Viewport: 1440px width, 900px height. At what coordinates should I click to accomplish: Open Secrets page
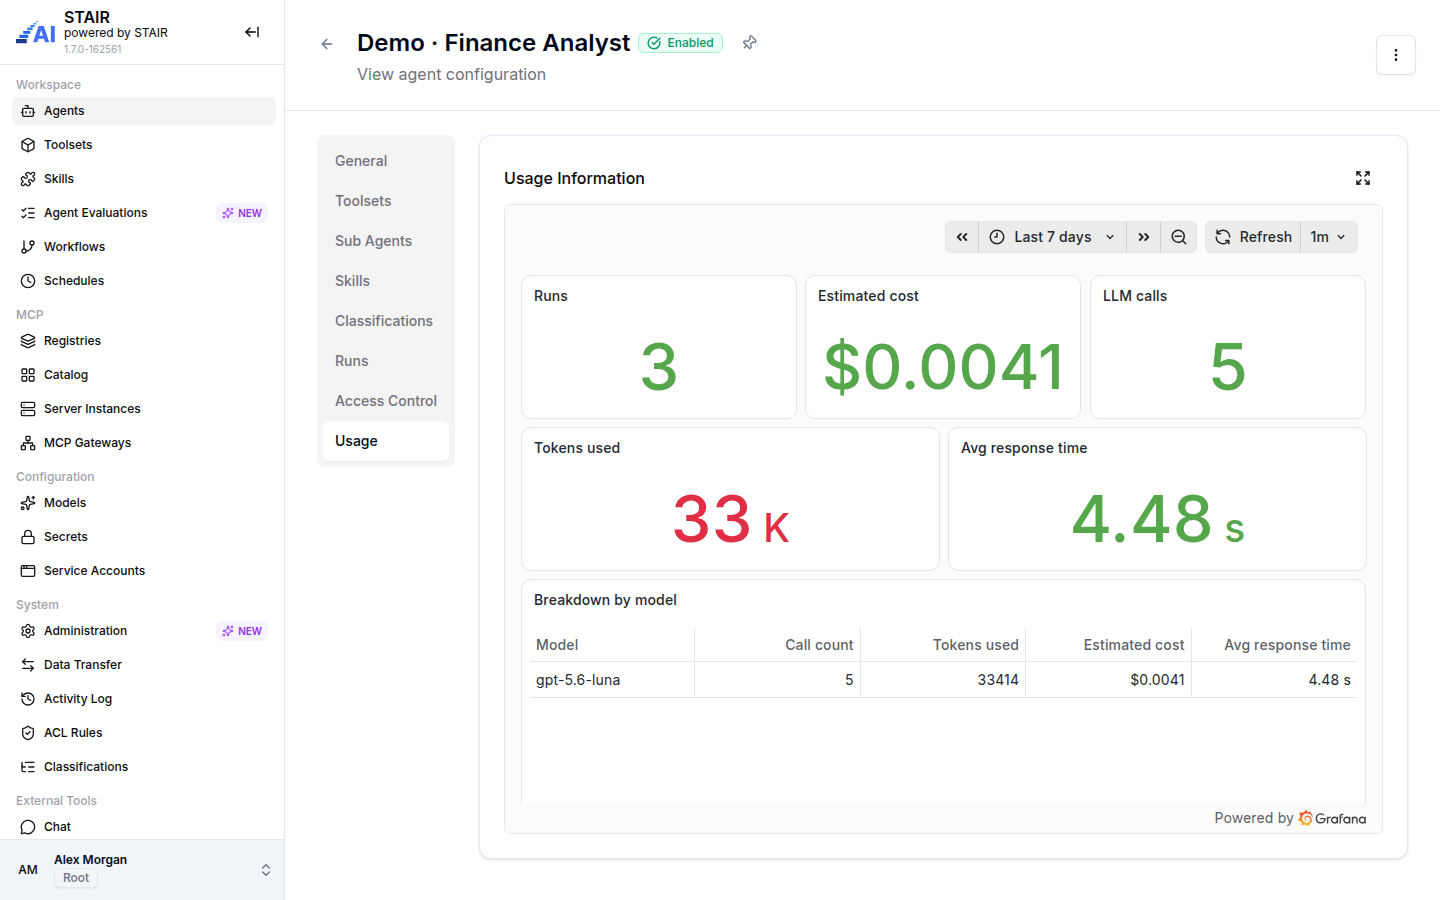pyautogui.click(x=144, y=537)
